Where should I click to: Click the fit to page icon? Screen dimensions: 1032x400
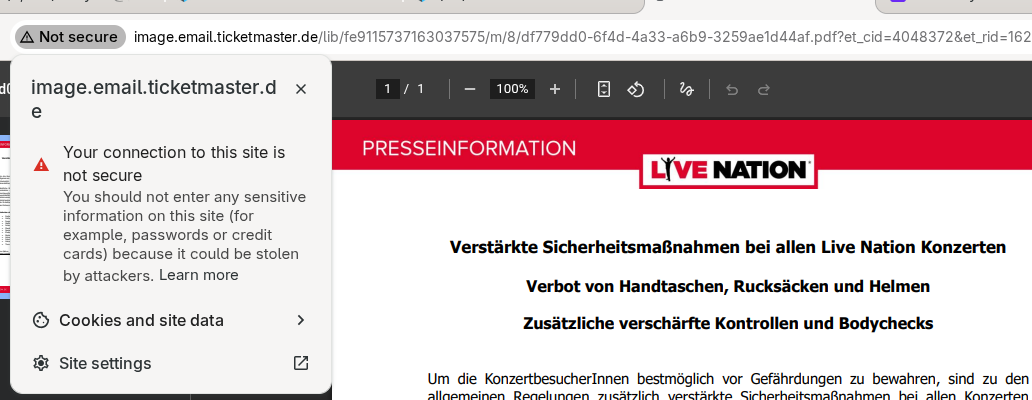(604, 89)
